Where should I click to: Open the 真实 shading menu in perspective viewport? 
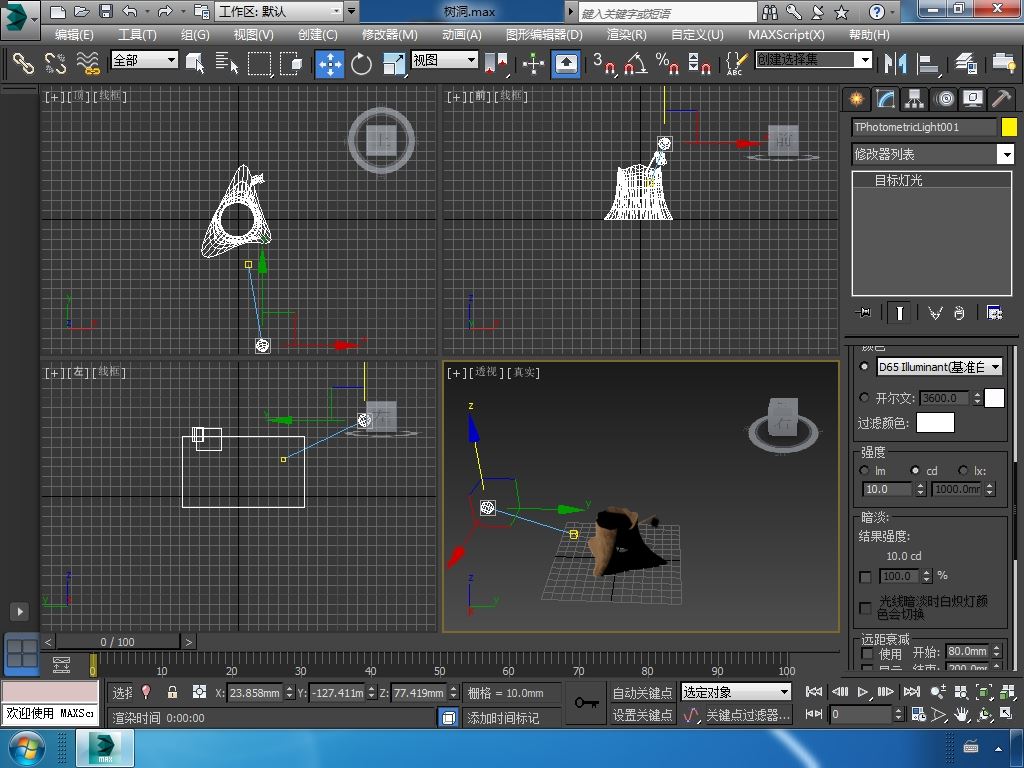[x=524, y=372]
